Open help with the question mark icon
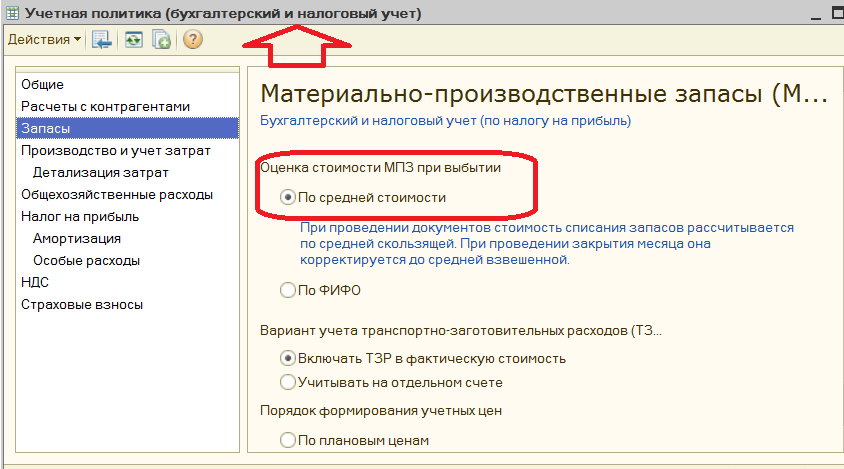This screenshot has height=469, width=844. 193,39
